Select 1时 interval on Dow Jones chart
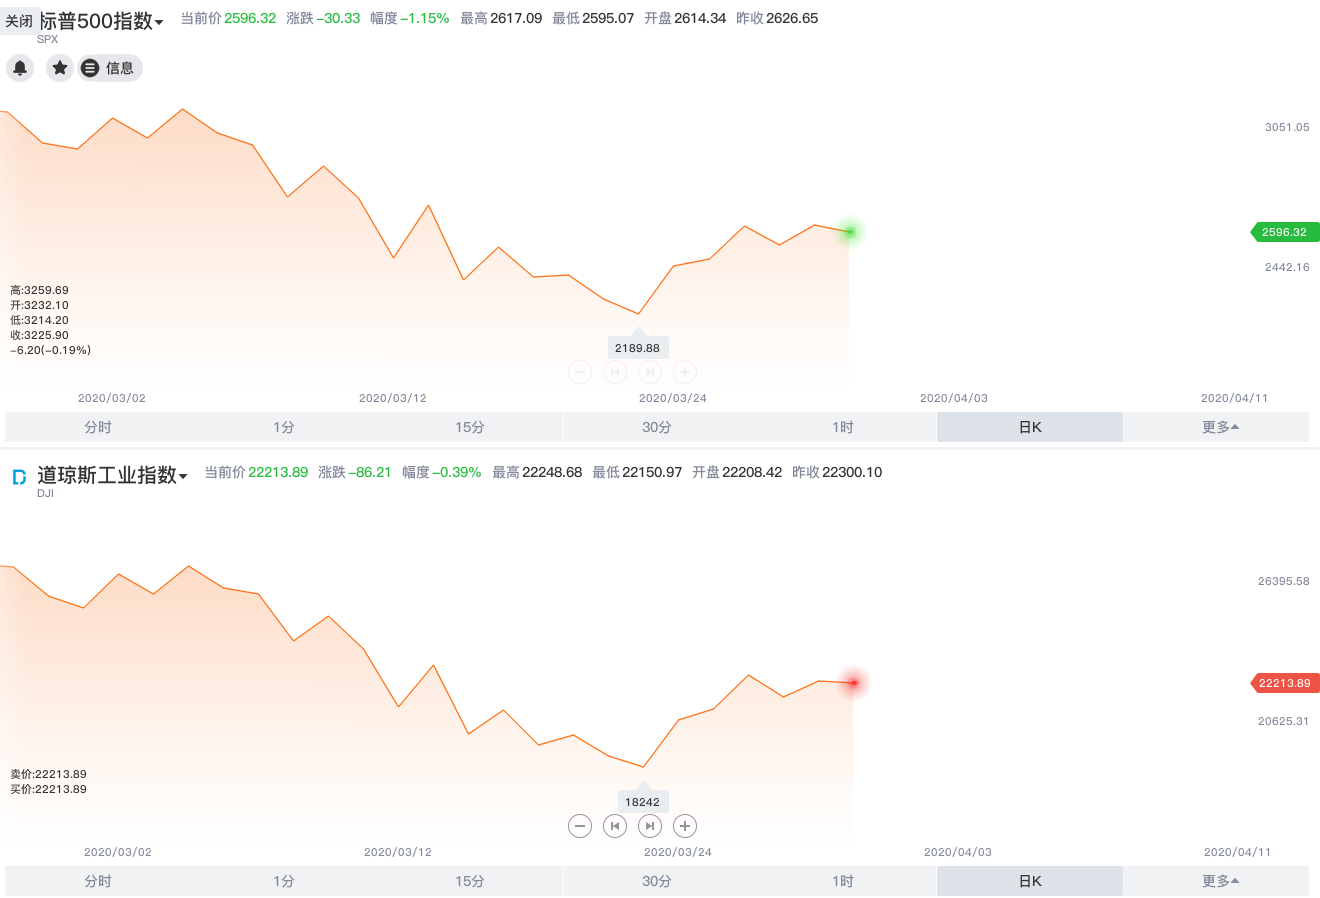Image resolution: width=1320 pixels, height=898 pixels. tap(843, 881)
